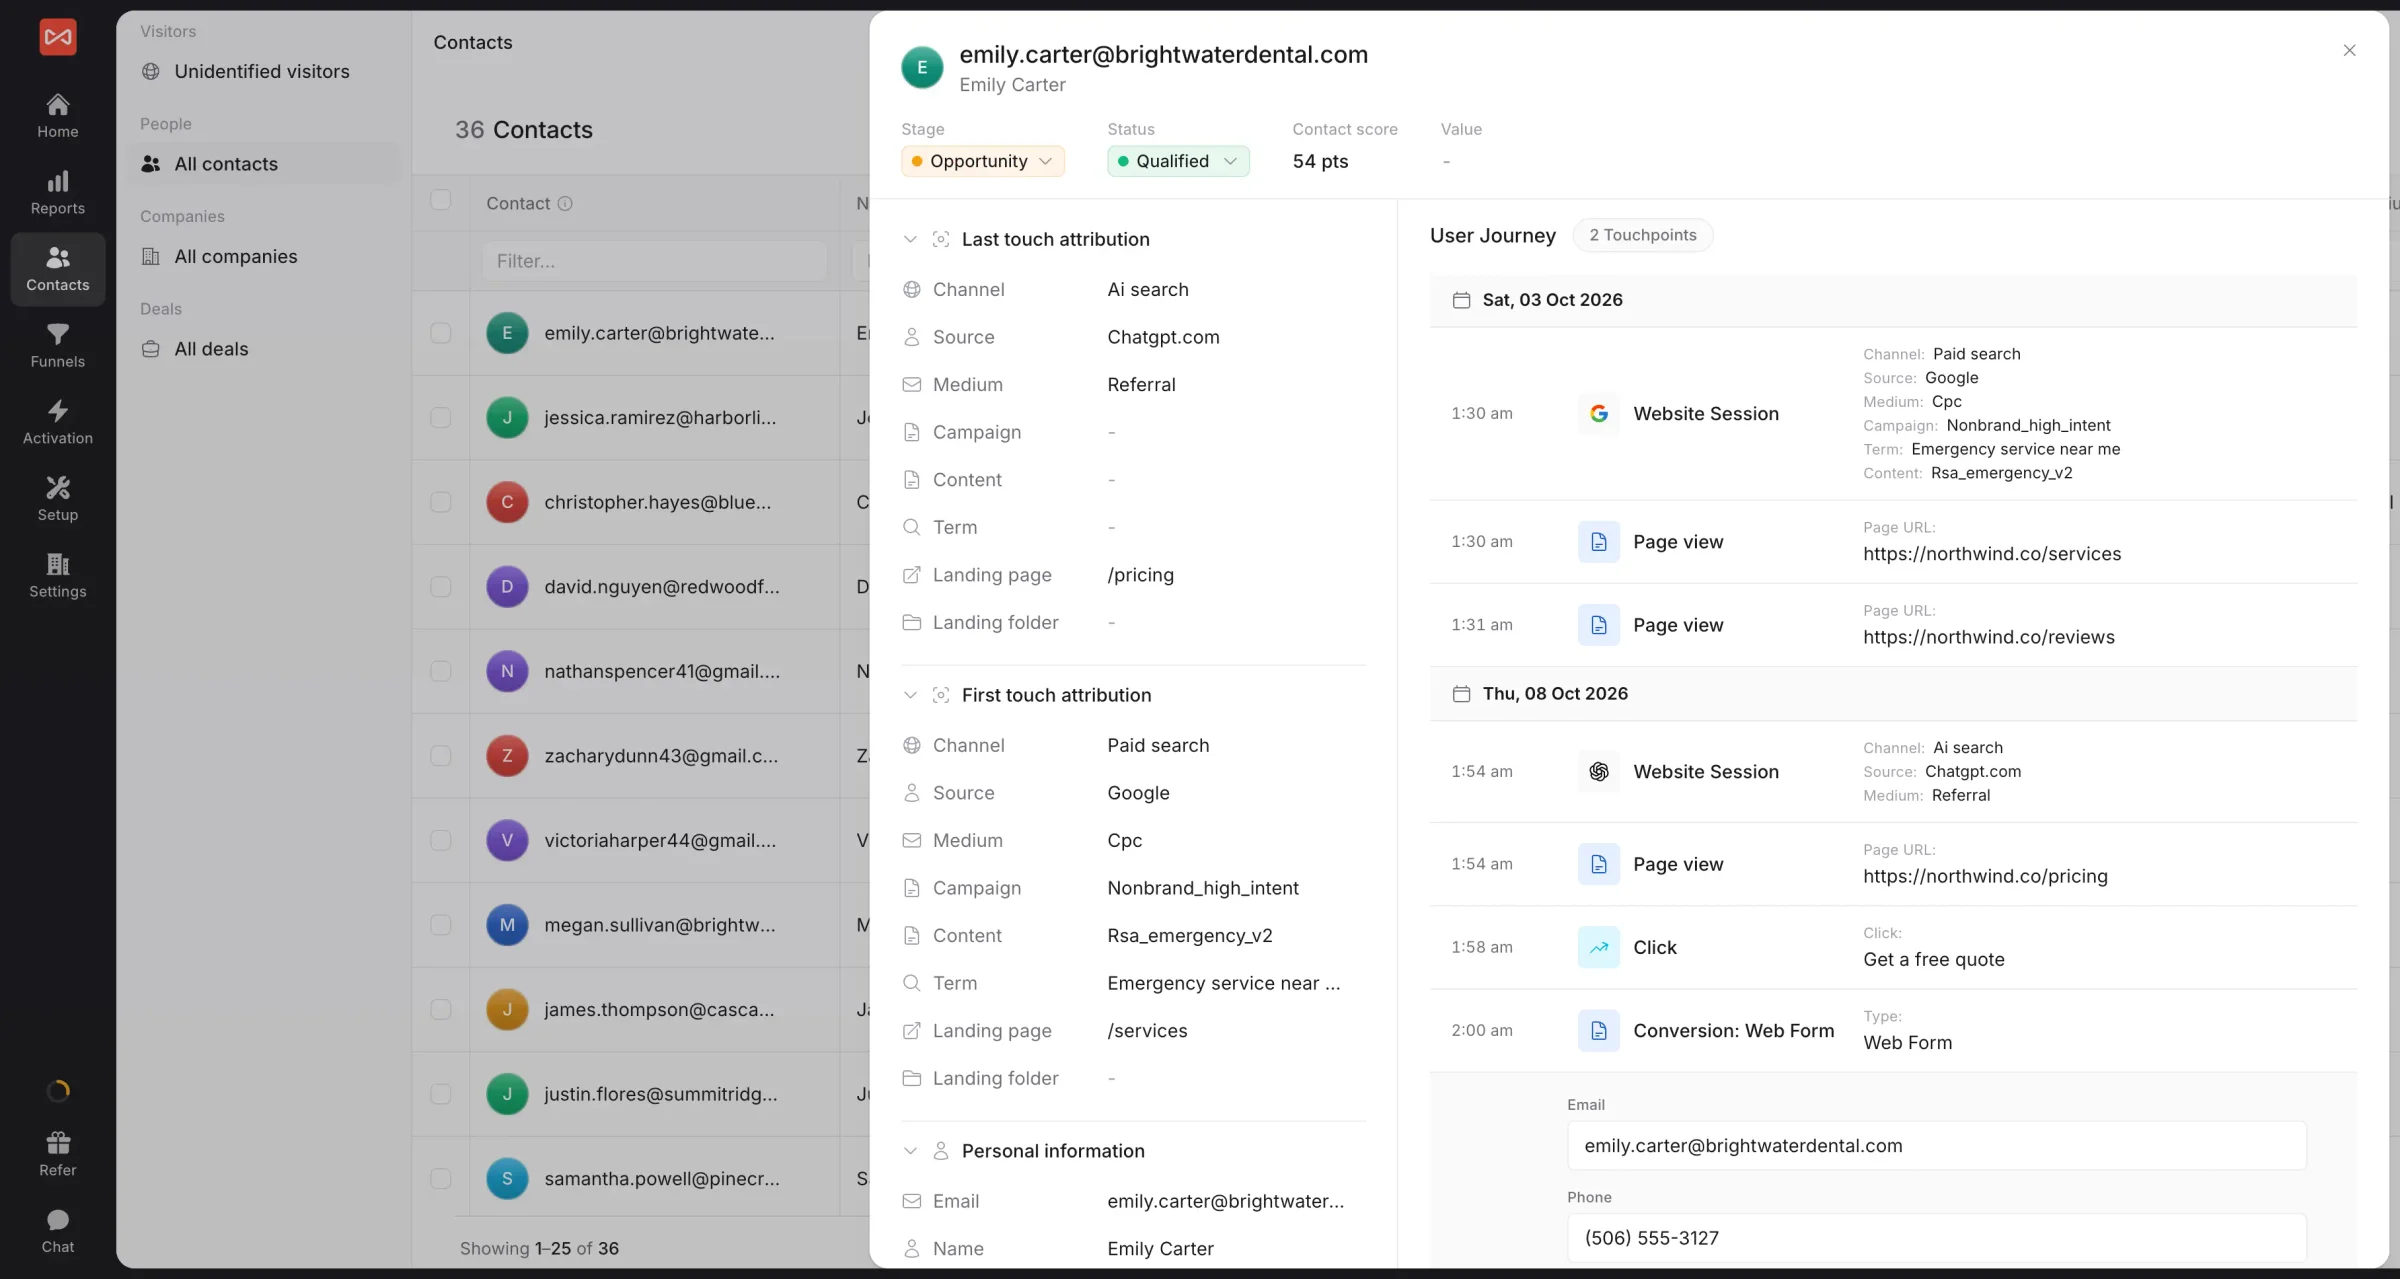
Task: Select the checkbox beside david.nguyen contact
Action: coord(440,587)
